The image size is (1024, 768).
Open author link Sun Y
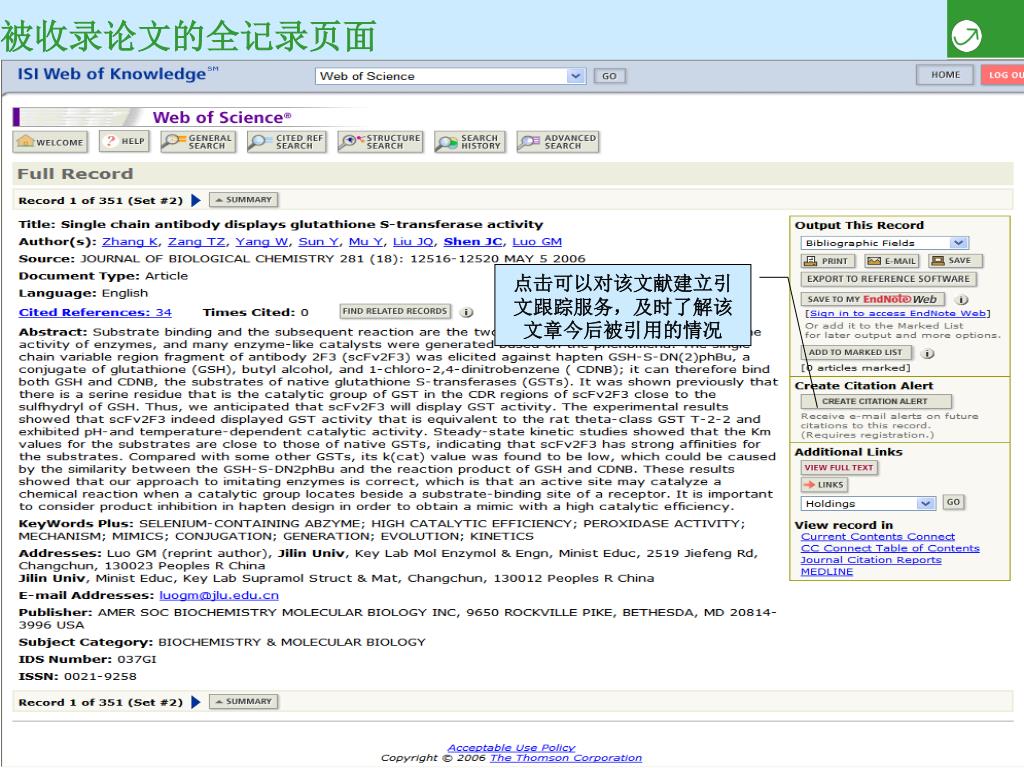pos(319,242)
